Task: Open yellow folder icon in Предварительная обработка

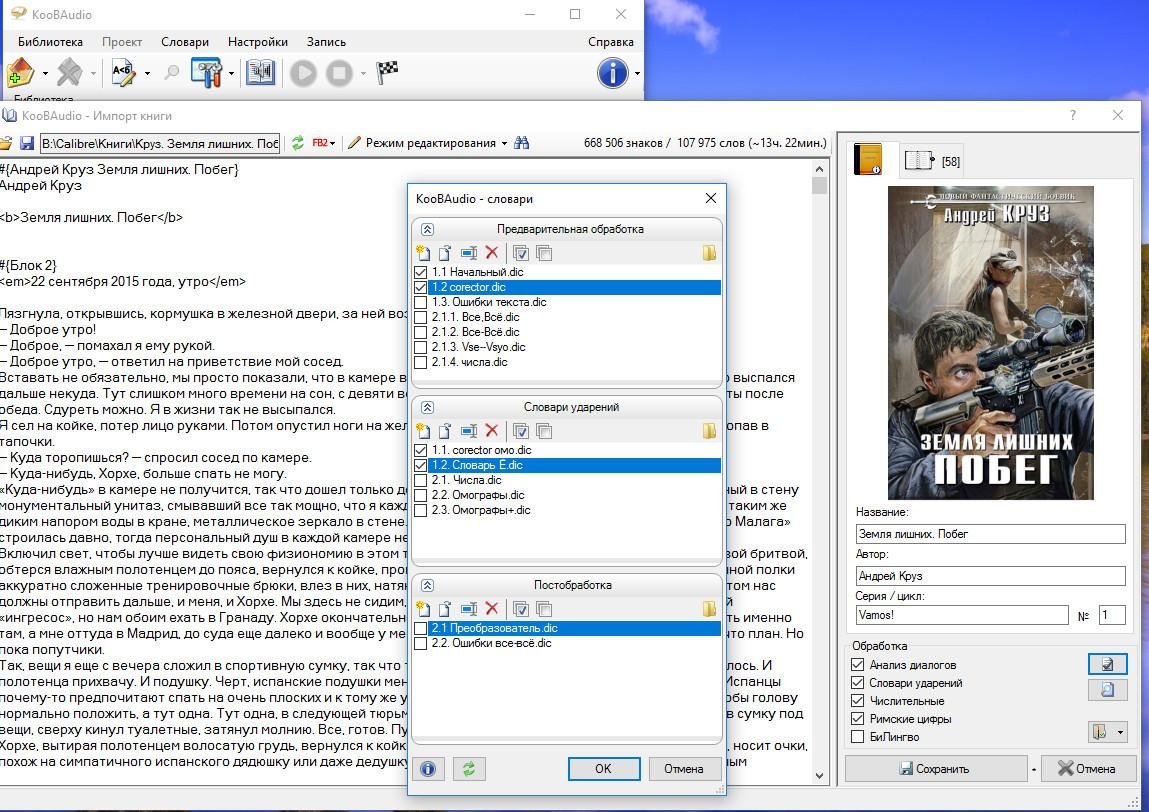Action: (x=709, y=253)
